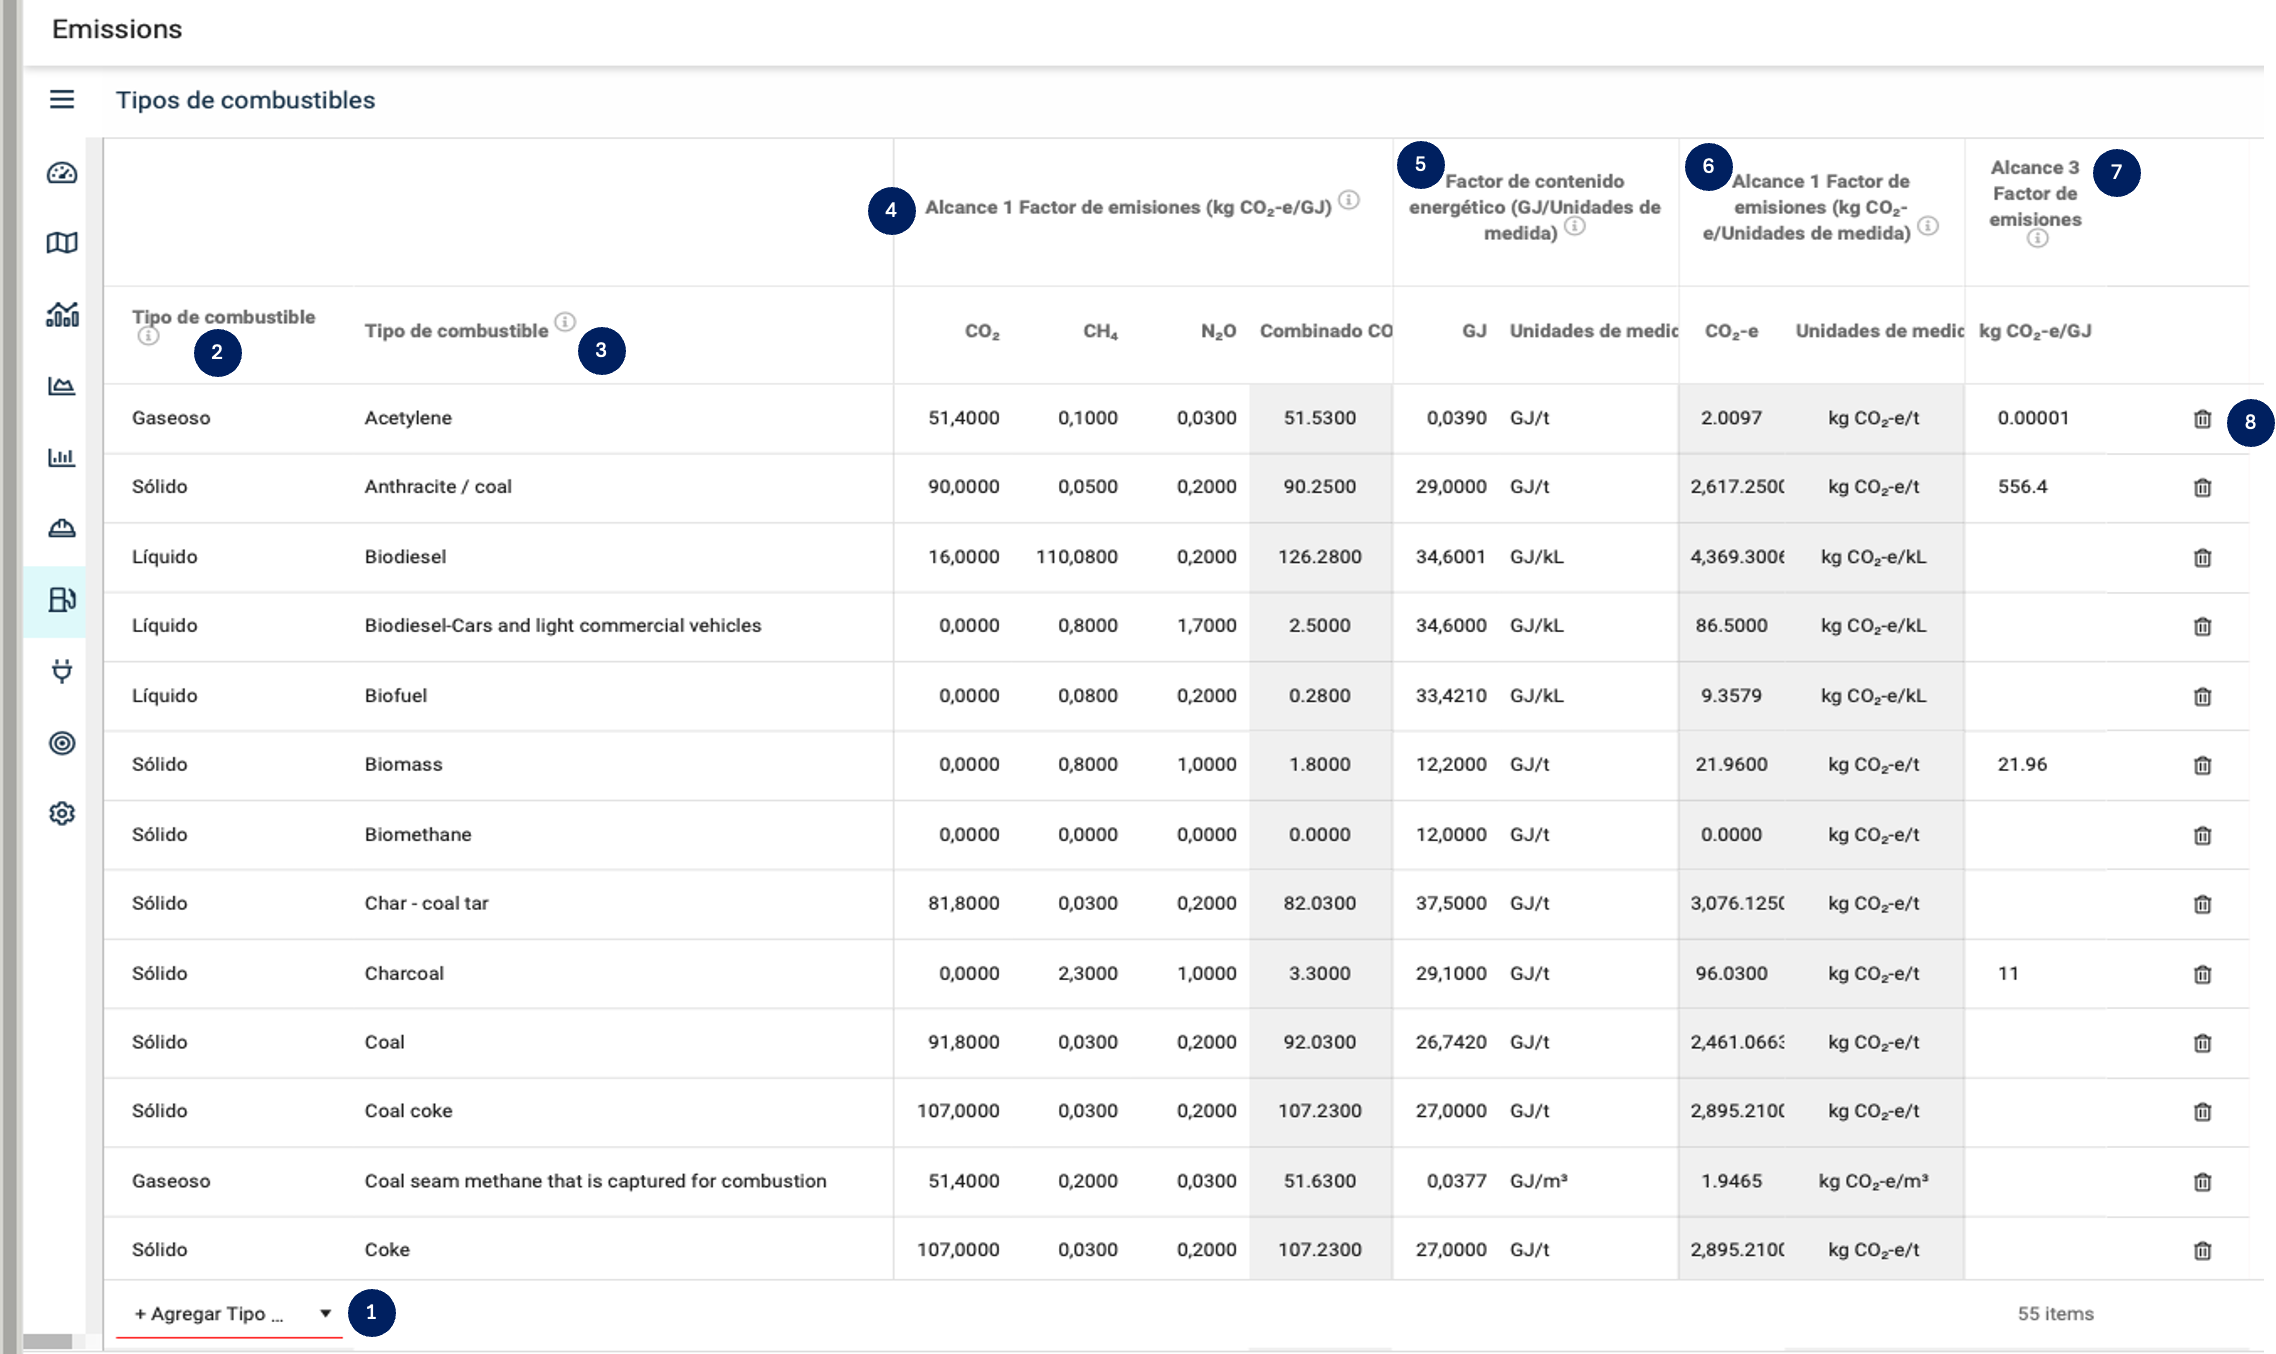
Task: Click info icon beside Alcance 1 kg CO₂-e/GJ header
Action: [x=1349, y=200]
